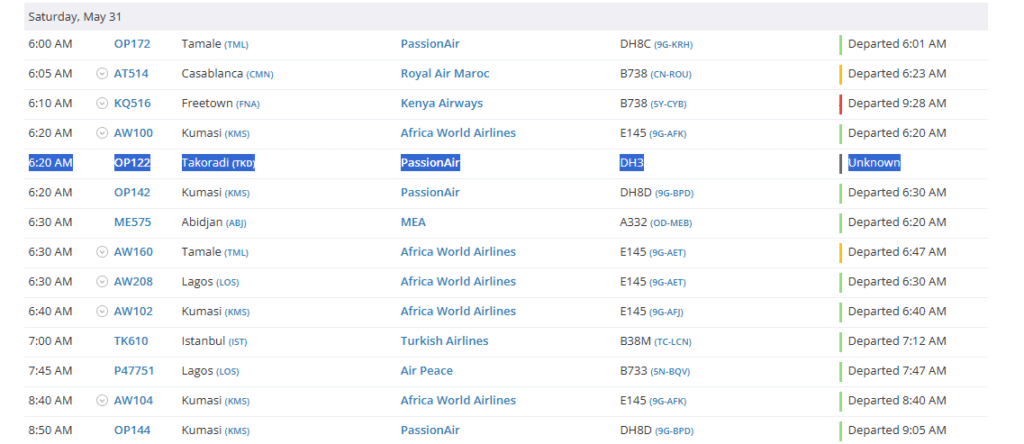Expand the dropdown arrow next to AW160
This screenshot has width=1024, height=444.
102,252
